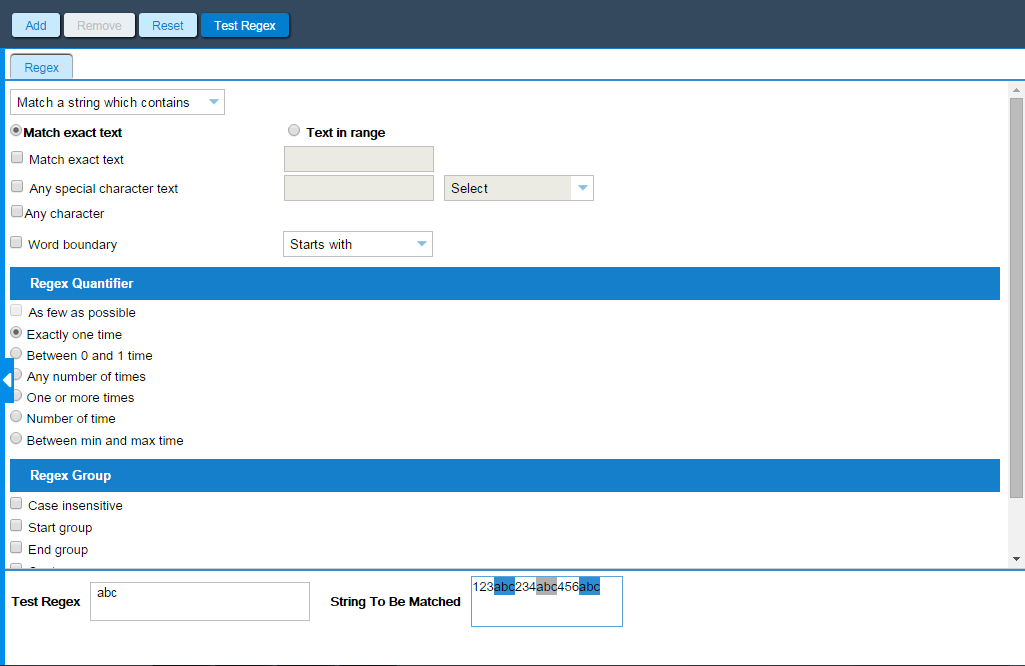The width and height of the screenshot is (1025, 666).
Task: Toggle As few as possible checkbox
Action: 16,310
